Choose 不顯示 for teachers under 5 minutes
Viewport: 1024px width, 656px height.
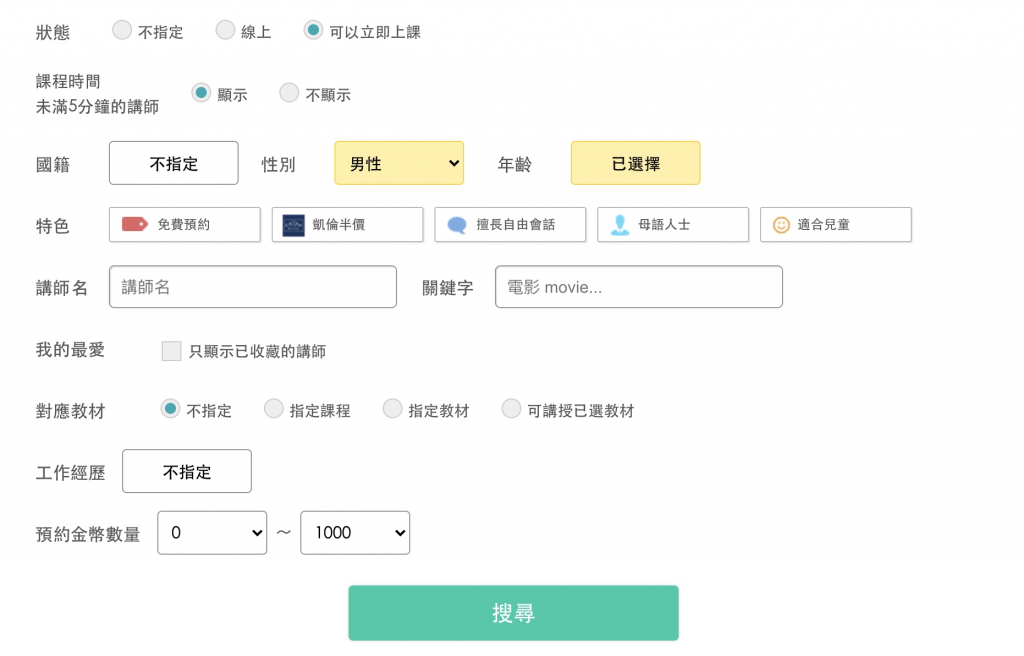[289, 93]
